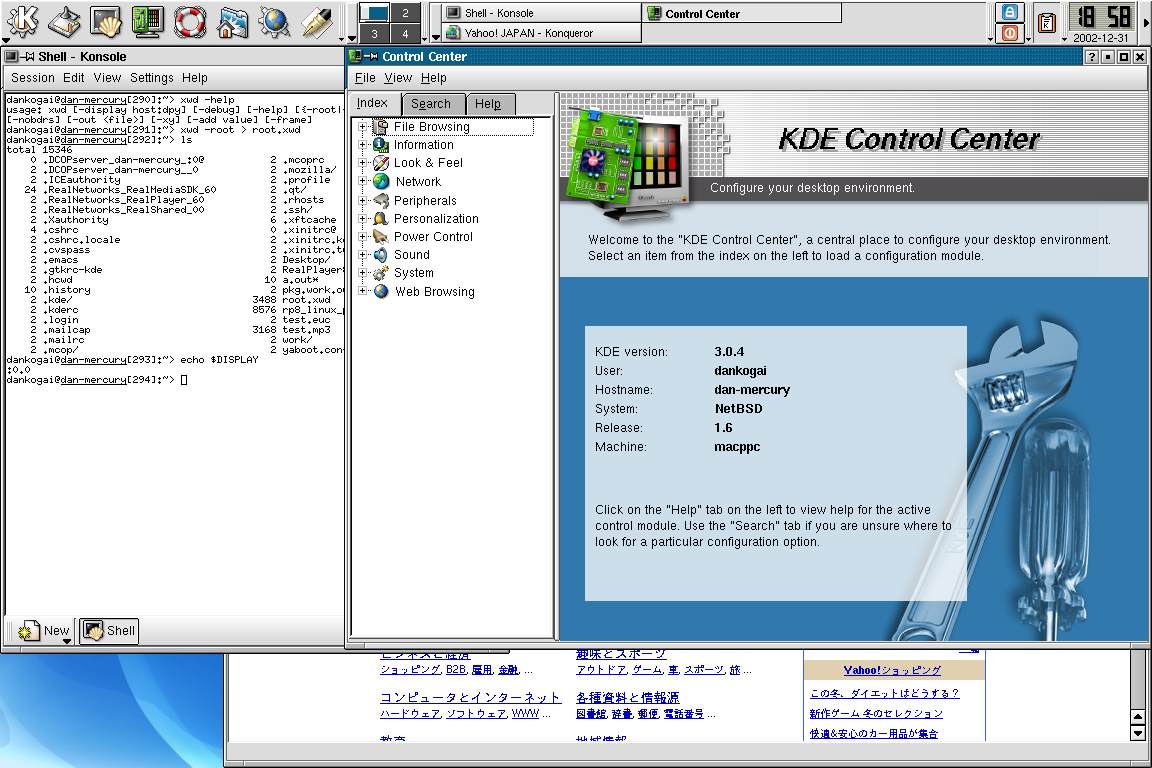Click the Konqueror scrollbar up arrow

click(1137, 717)
